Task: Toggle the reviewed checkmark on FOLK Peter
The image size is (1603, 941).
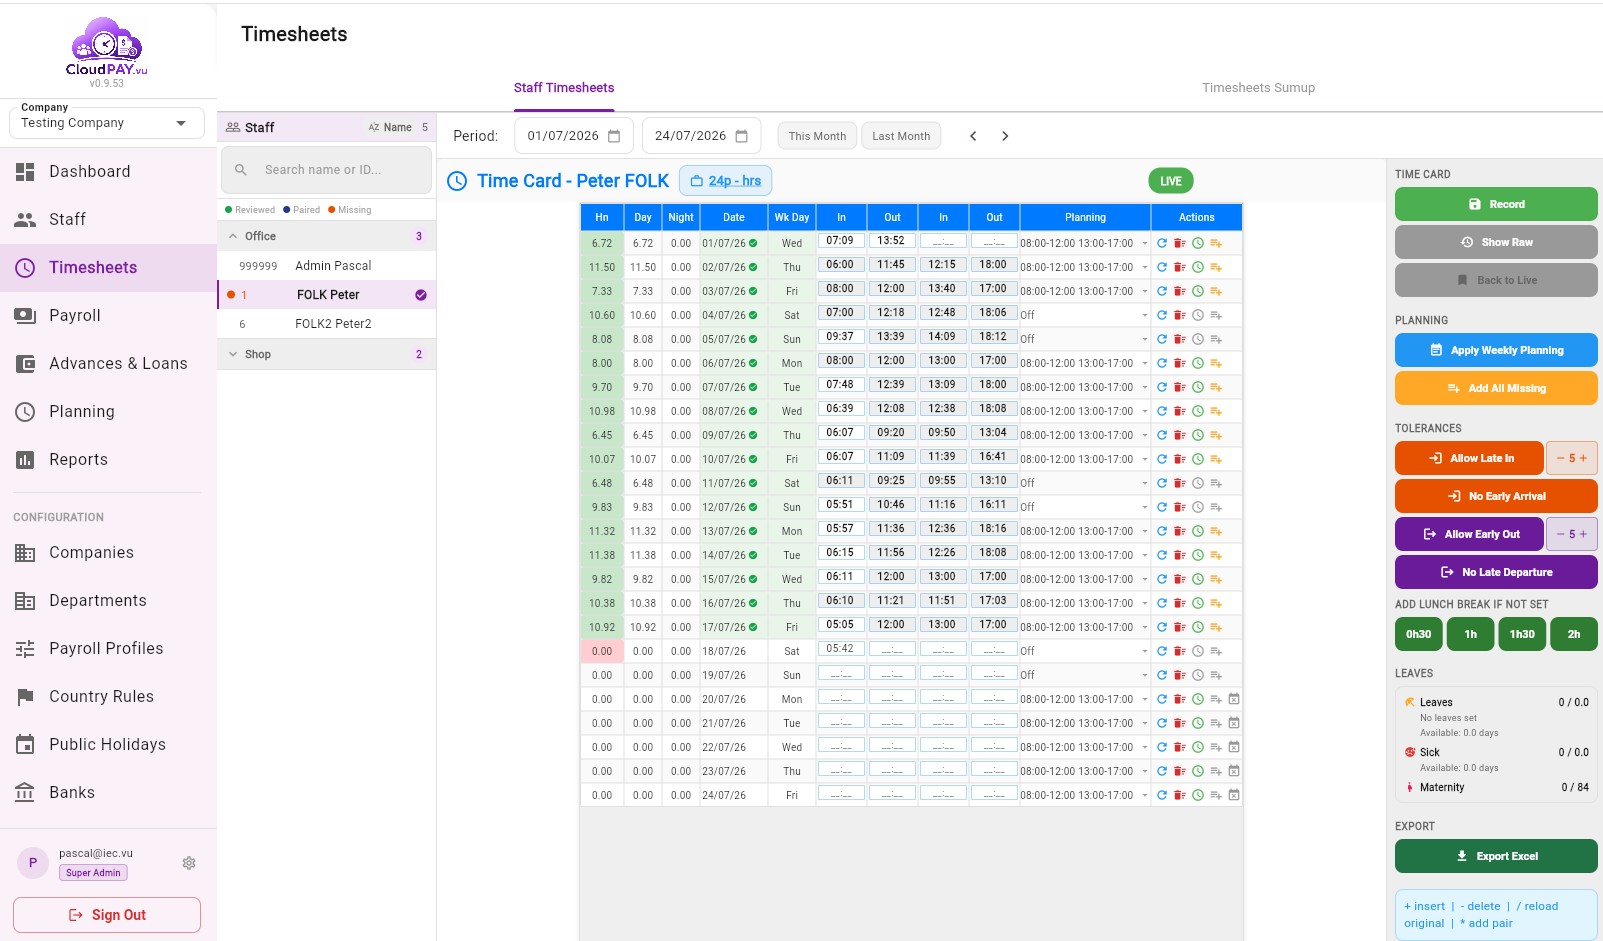Action: (421, 295)
